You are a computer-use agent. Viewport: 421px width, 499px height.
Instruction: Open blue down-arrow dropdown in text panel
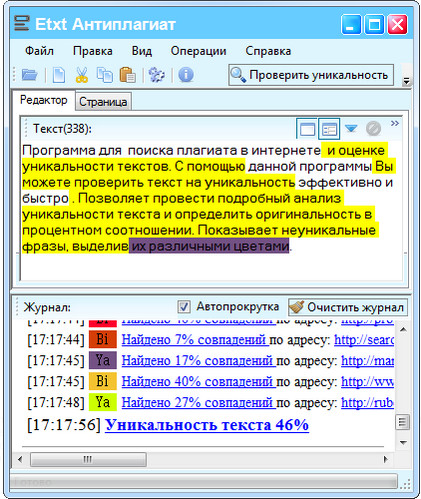tap(351, 128)
